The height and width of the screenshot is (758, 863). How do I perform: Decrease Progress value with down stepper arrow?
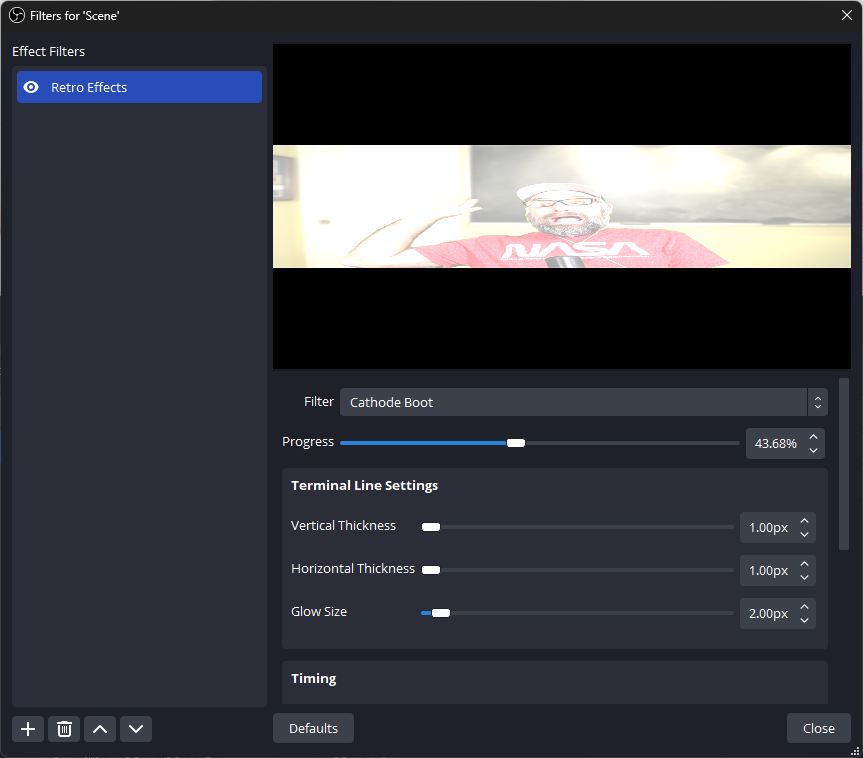(x=813, y=450)
